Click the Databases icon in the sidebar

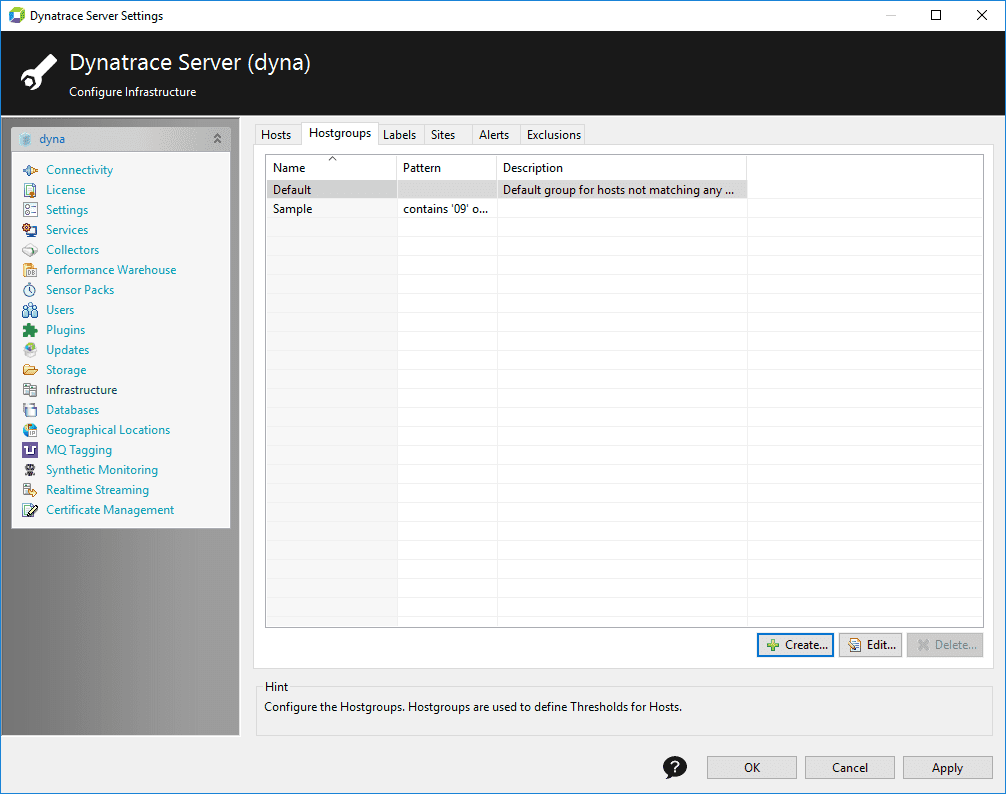(x=30, y=410)
